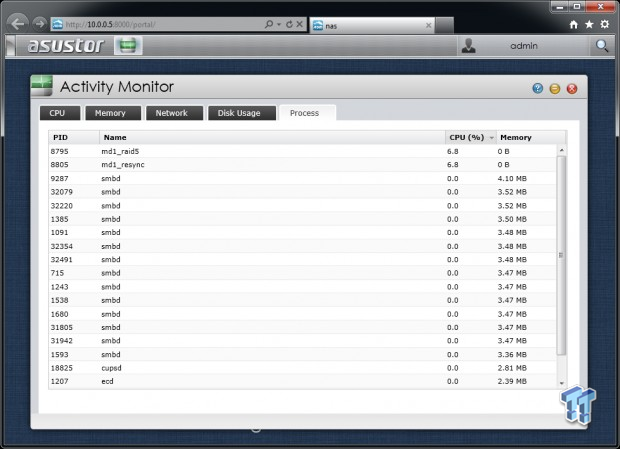Click the asustor logo

tap(66, 46)
